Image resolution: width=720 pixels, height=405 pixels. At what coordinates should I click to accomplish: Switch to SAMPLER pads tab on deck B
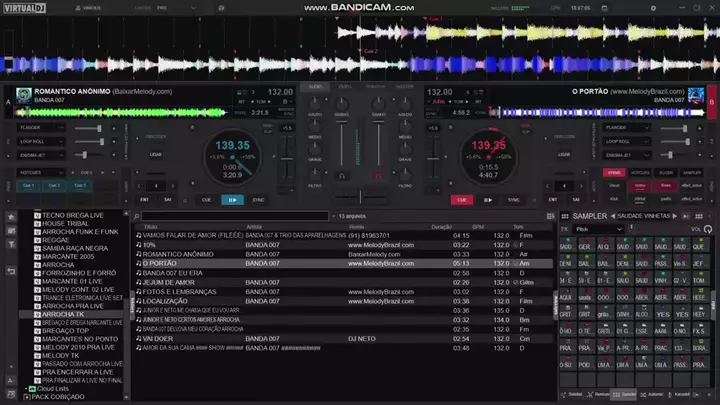pos(692,172)
